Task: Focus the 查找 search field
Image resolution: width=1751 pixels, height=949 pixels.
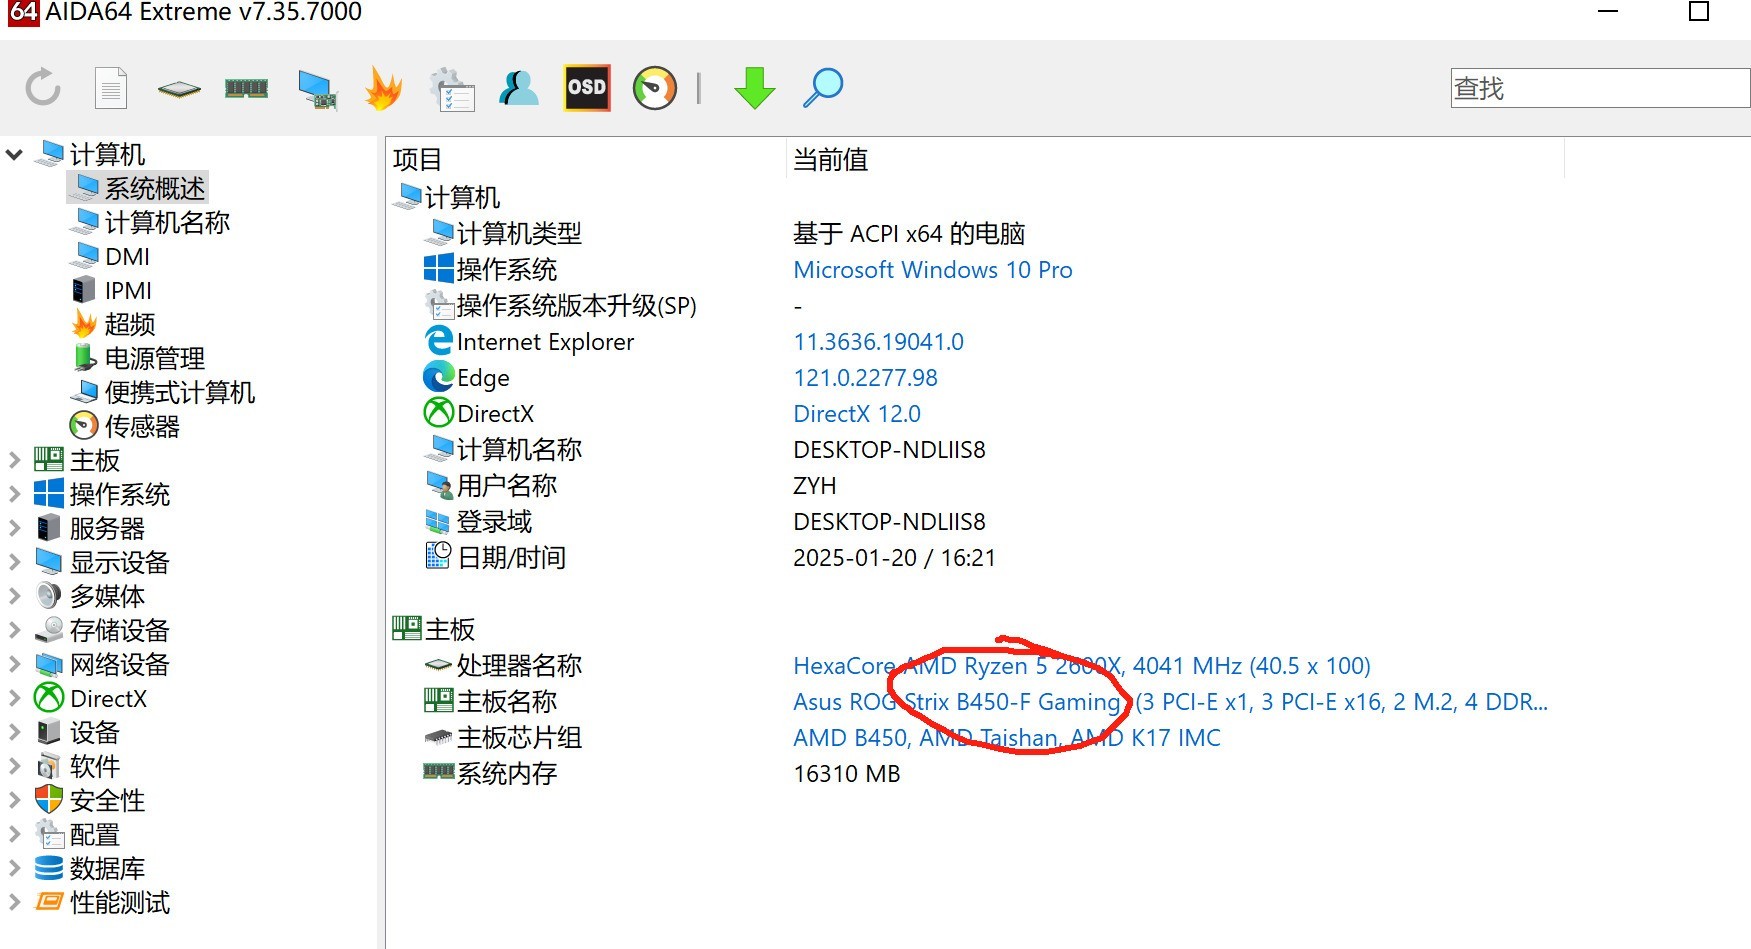Action: point(1600,88)
